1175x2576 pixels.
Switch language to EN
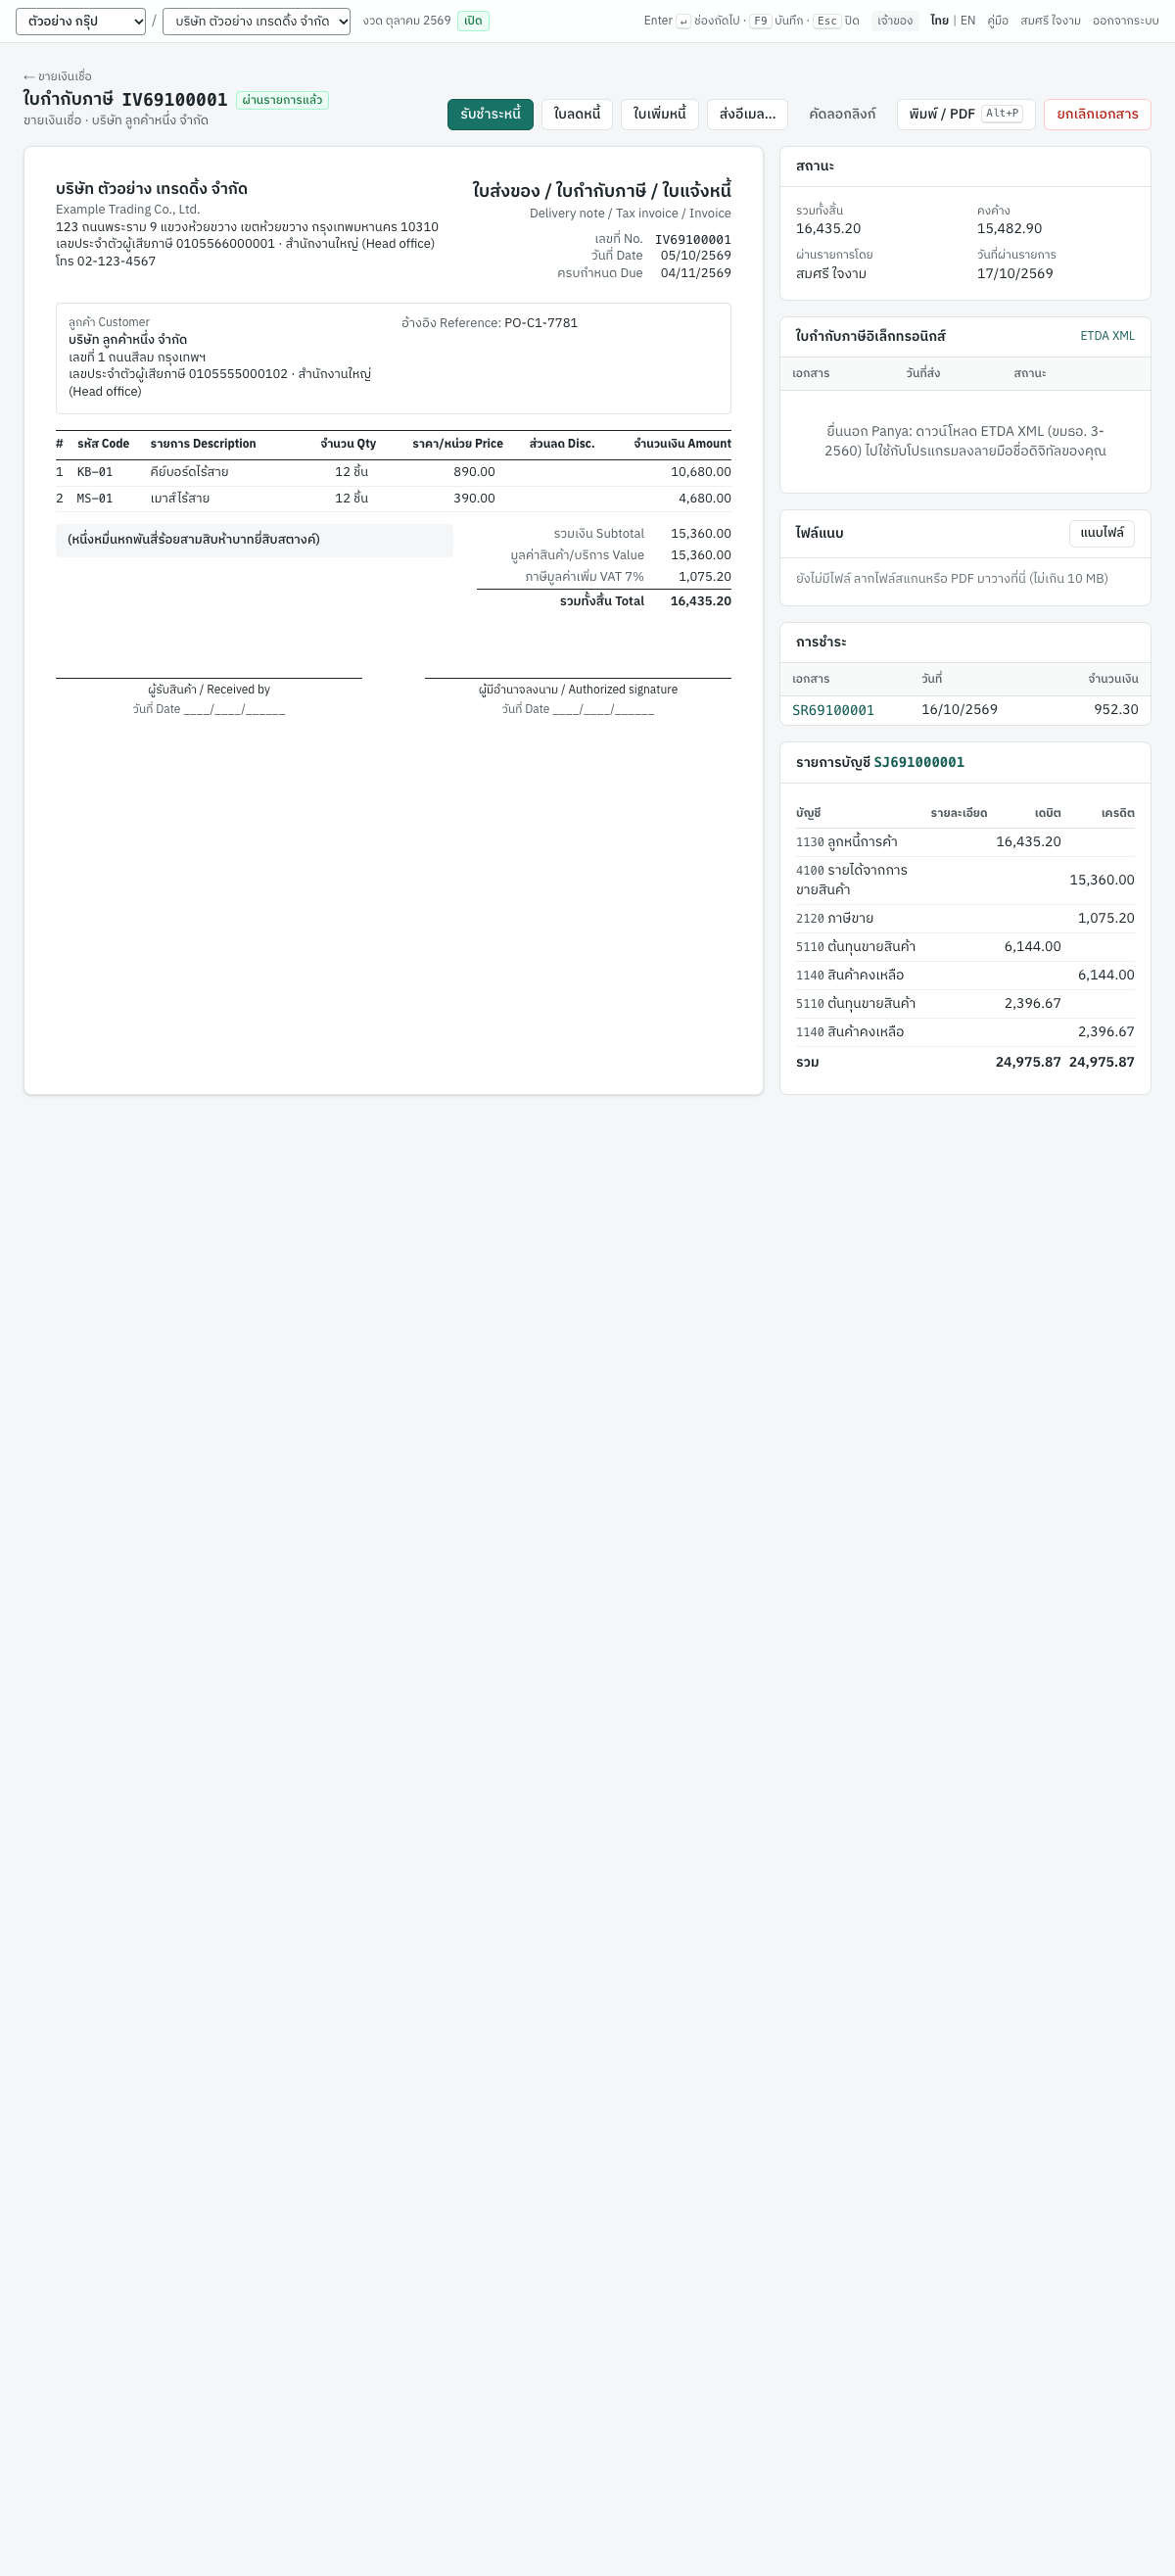[968, 21]
